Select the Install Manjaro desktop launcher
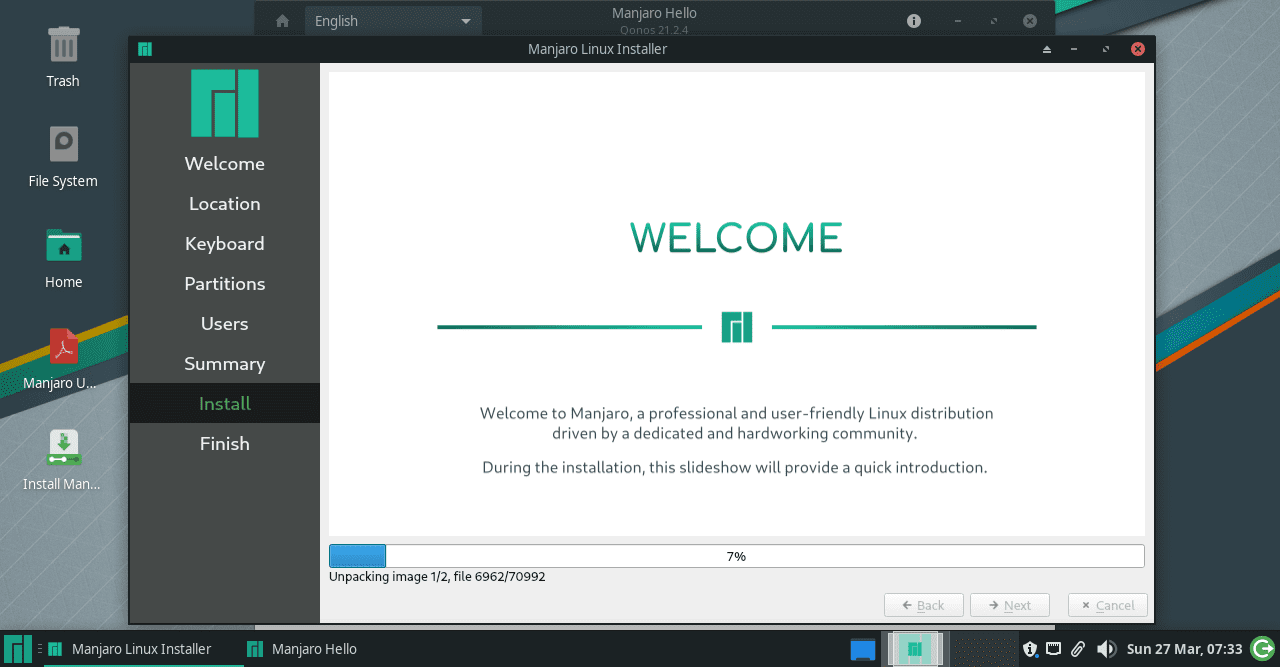 pos(63,447)
